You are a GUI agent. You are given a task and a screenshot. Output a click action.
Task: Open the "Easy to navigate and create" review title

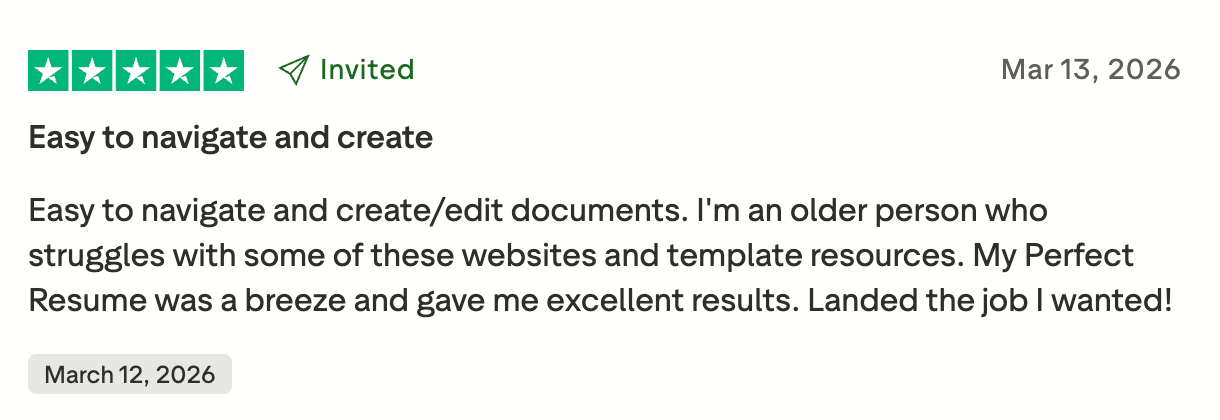coord(231,137)
